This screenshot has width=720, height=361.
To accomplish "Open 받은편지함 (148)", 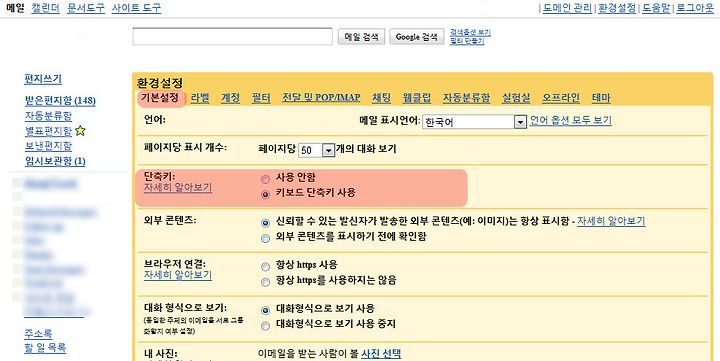I will [x=60, y=101].
